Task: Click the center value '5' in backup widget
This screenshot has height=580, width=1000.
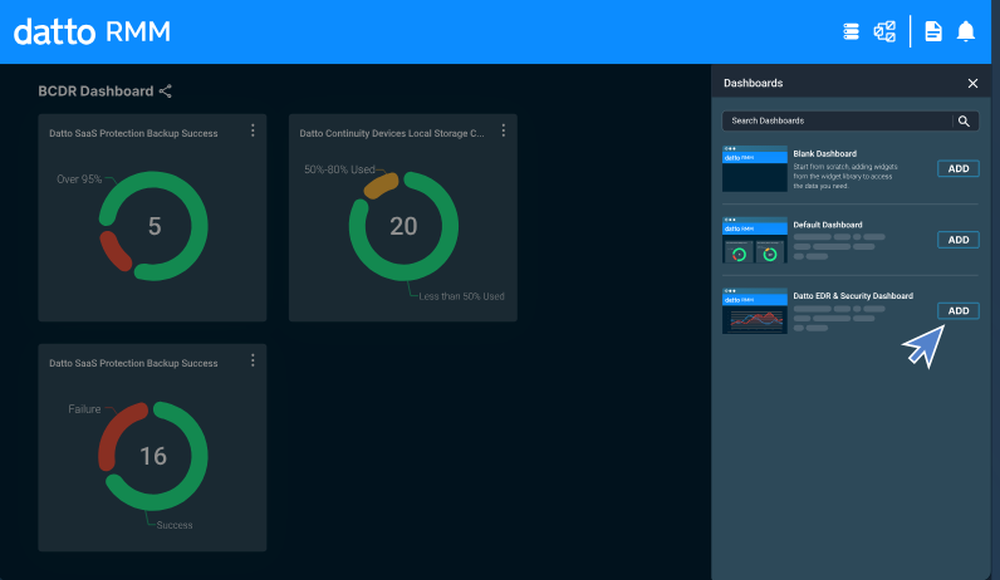Action: click(x=154, y=226)
